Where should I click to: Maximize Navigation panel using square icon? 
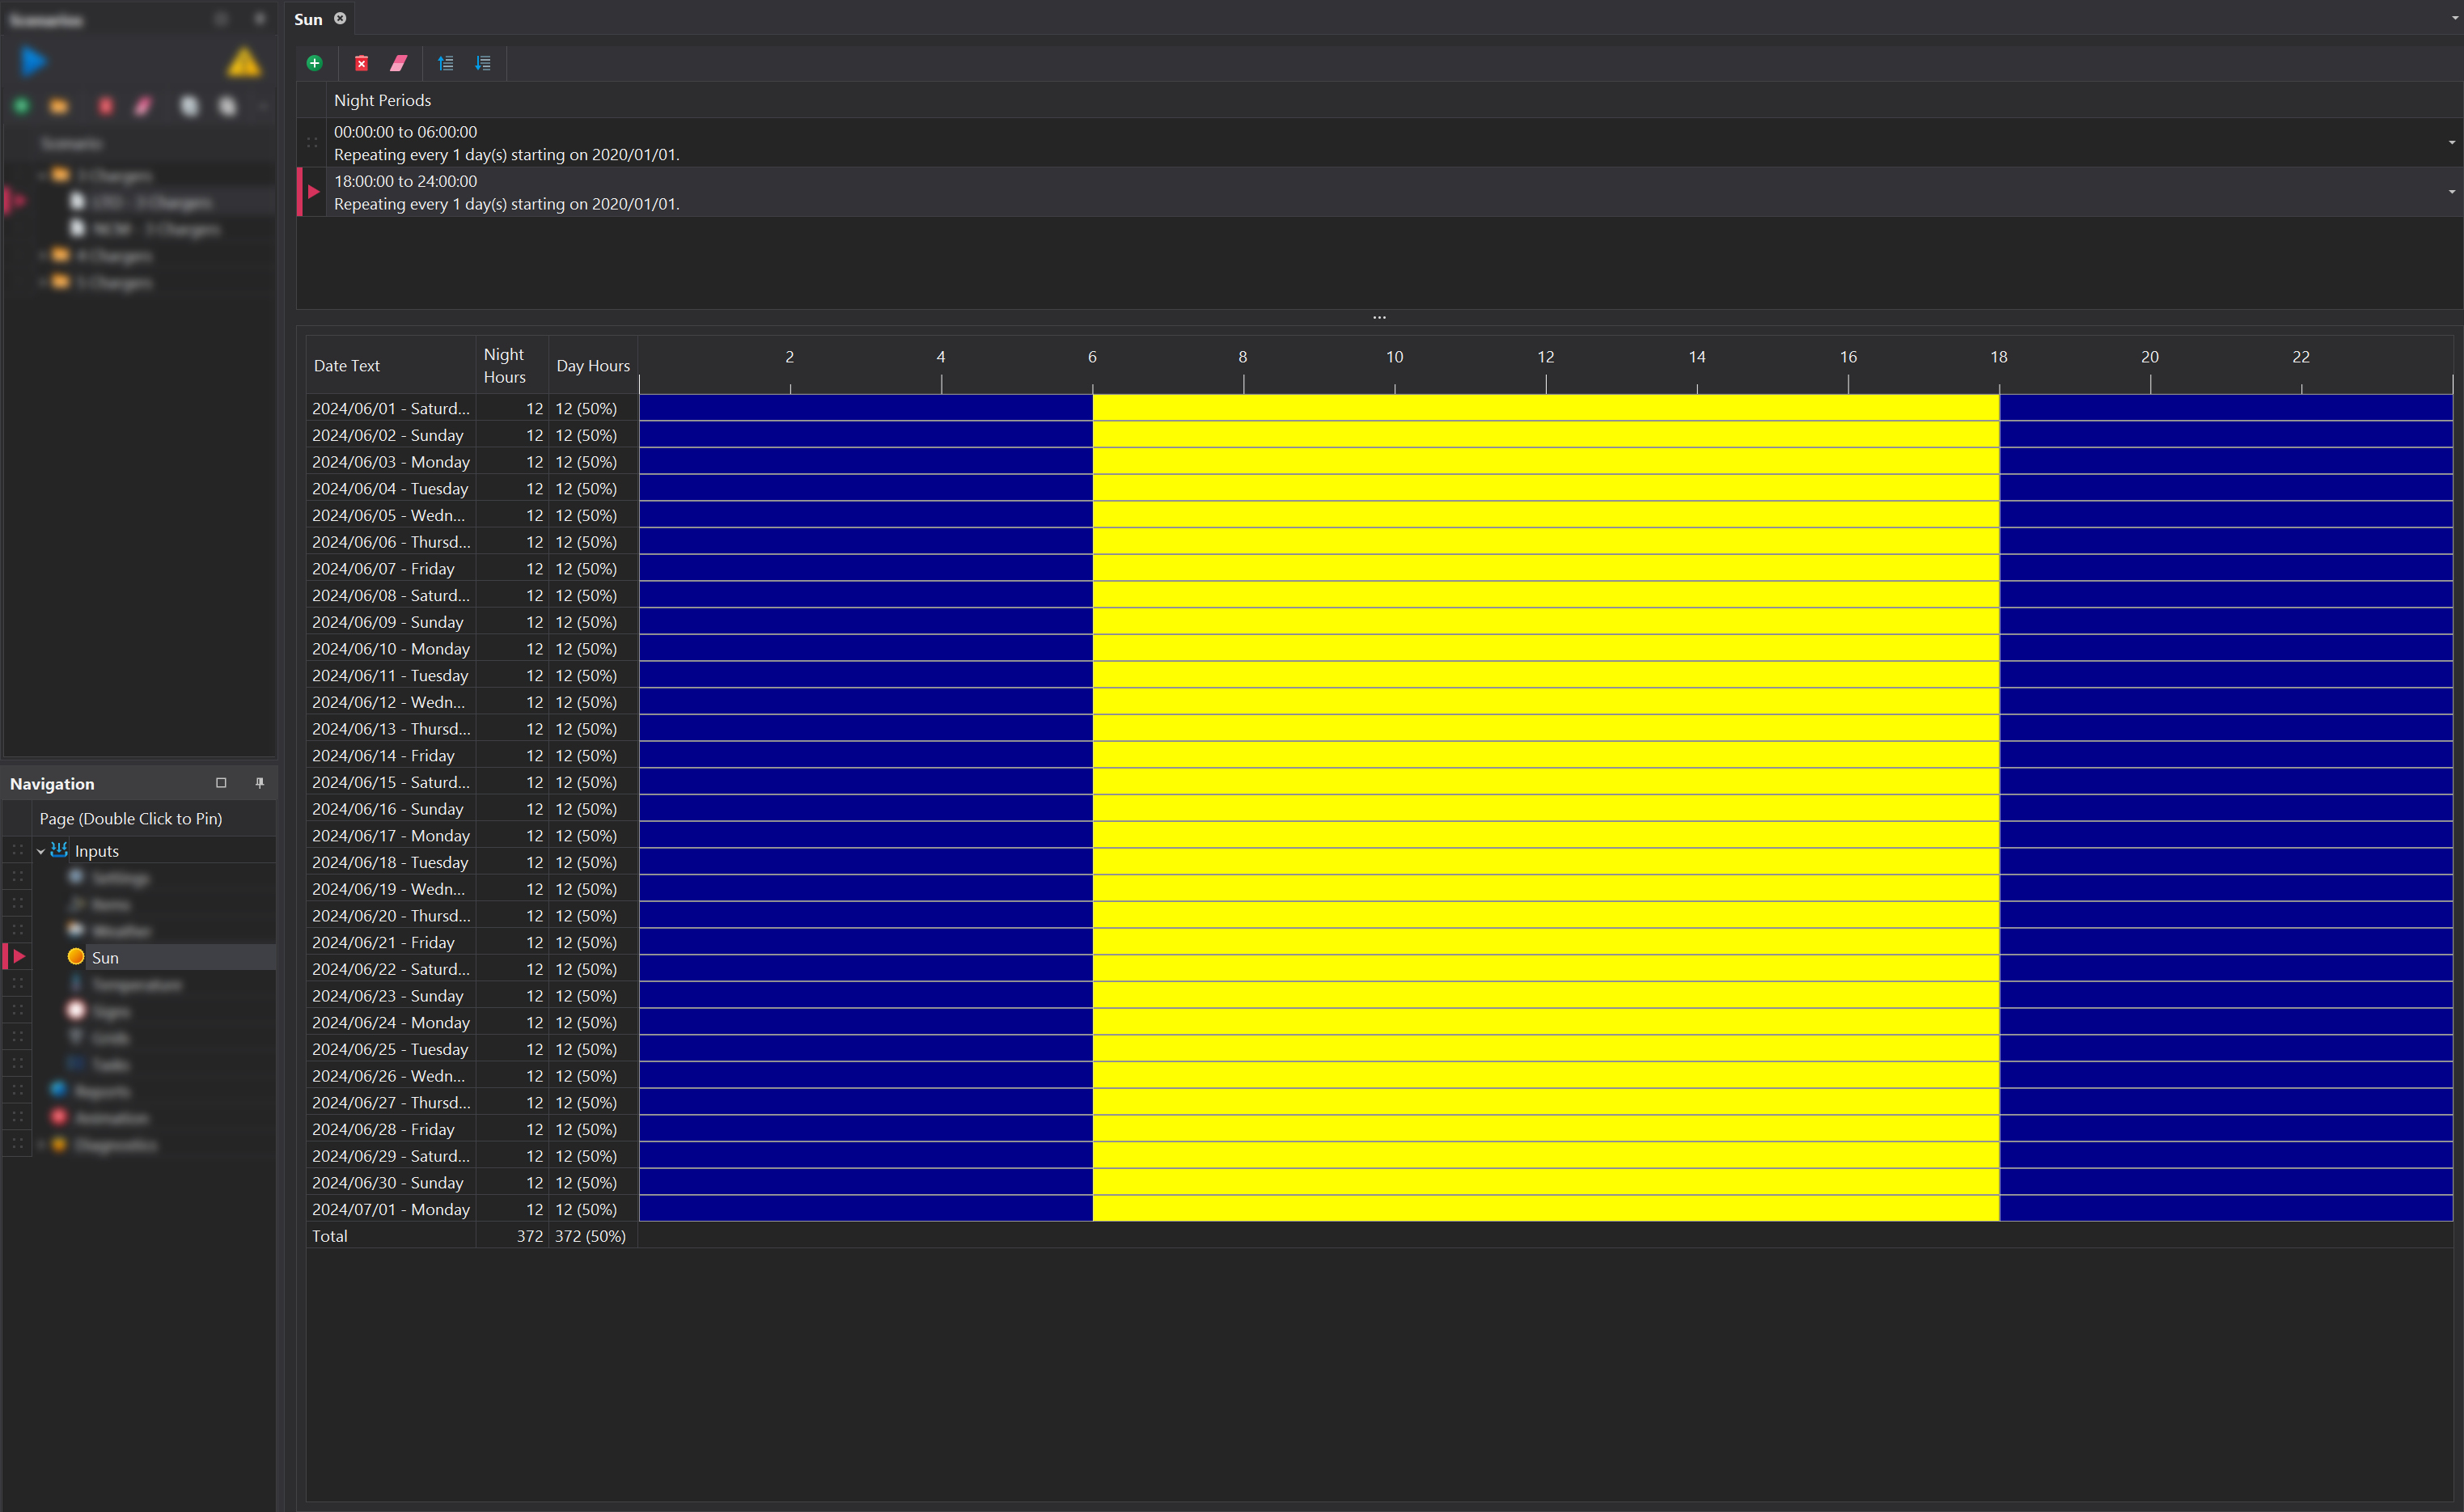pyautogui.click(x=221, y=783)
